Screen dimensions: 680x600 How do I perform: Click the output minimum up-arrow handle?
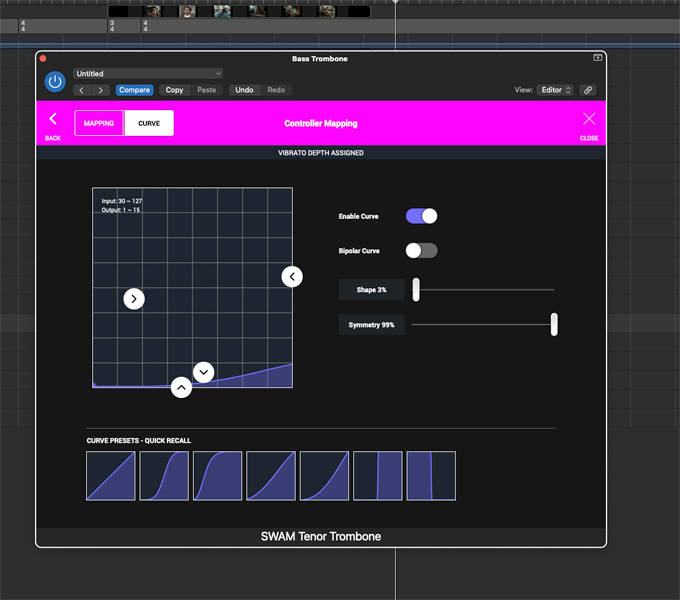(x=181, y=388)
